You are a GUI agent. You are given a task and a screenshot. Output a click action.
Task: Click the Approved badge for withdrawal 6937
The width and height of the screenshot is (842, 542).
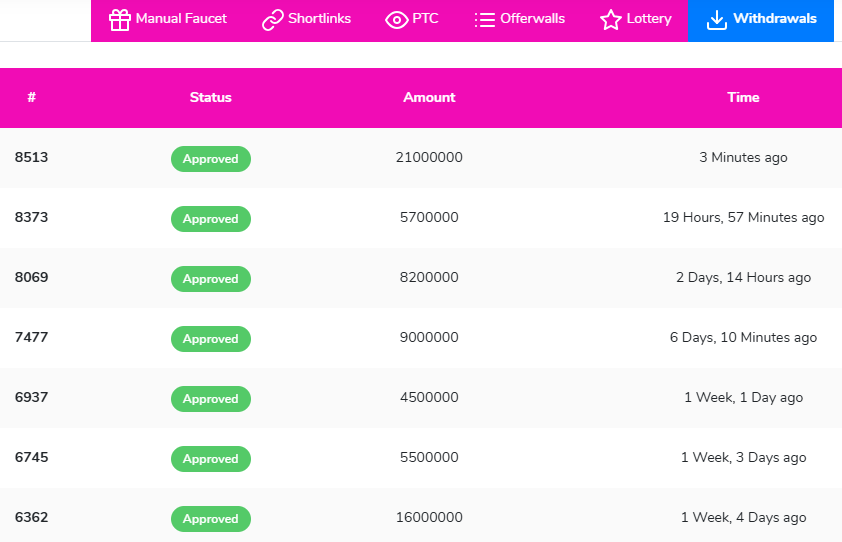click(x=210, y=399)
